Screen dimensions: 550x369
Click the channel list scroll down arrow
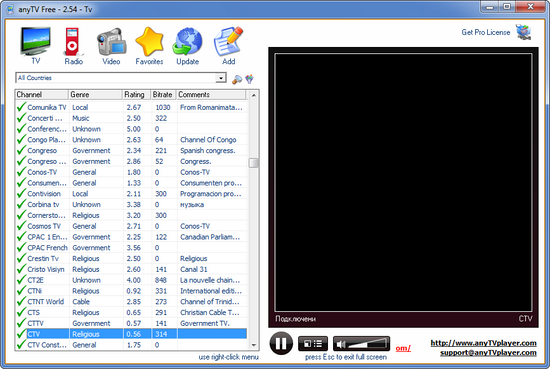(x=254, y=345)
